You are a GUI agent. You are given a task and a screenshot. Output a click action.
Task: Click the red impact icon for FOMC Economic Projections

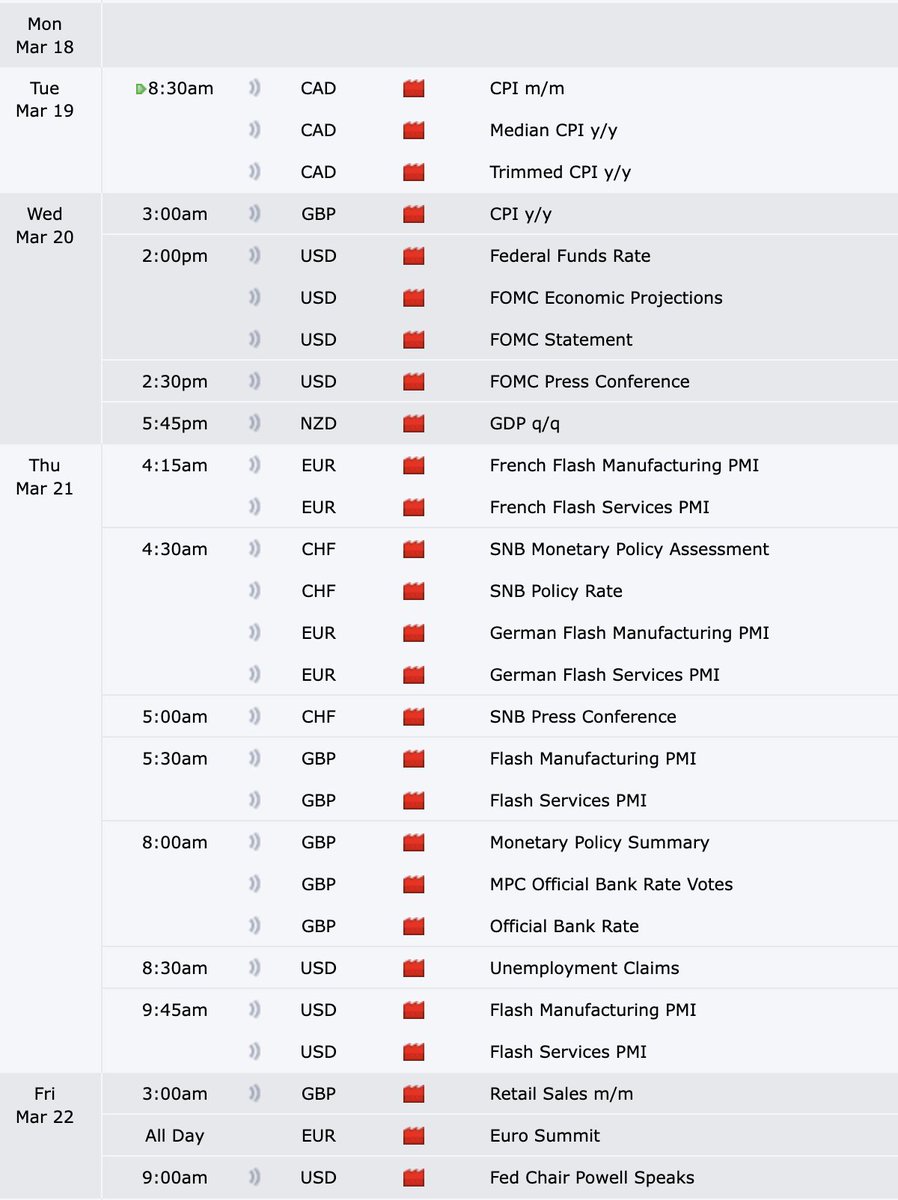(x=414, y=298)
